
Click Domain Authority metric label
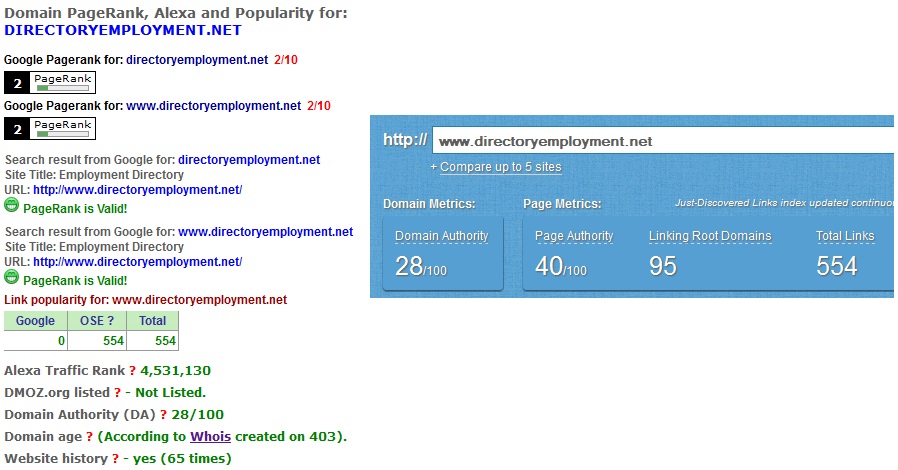tap(442, 236)
